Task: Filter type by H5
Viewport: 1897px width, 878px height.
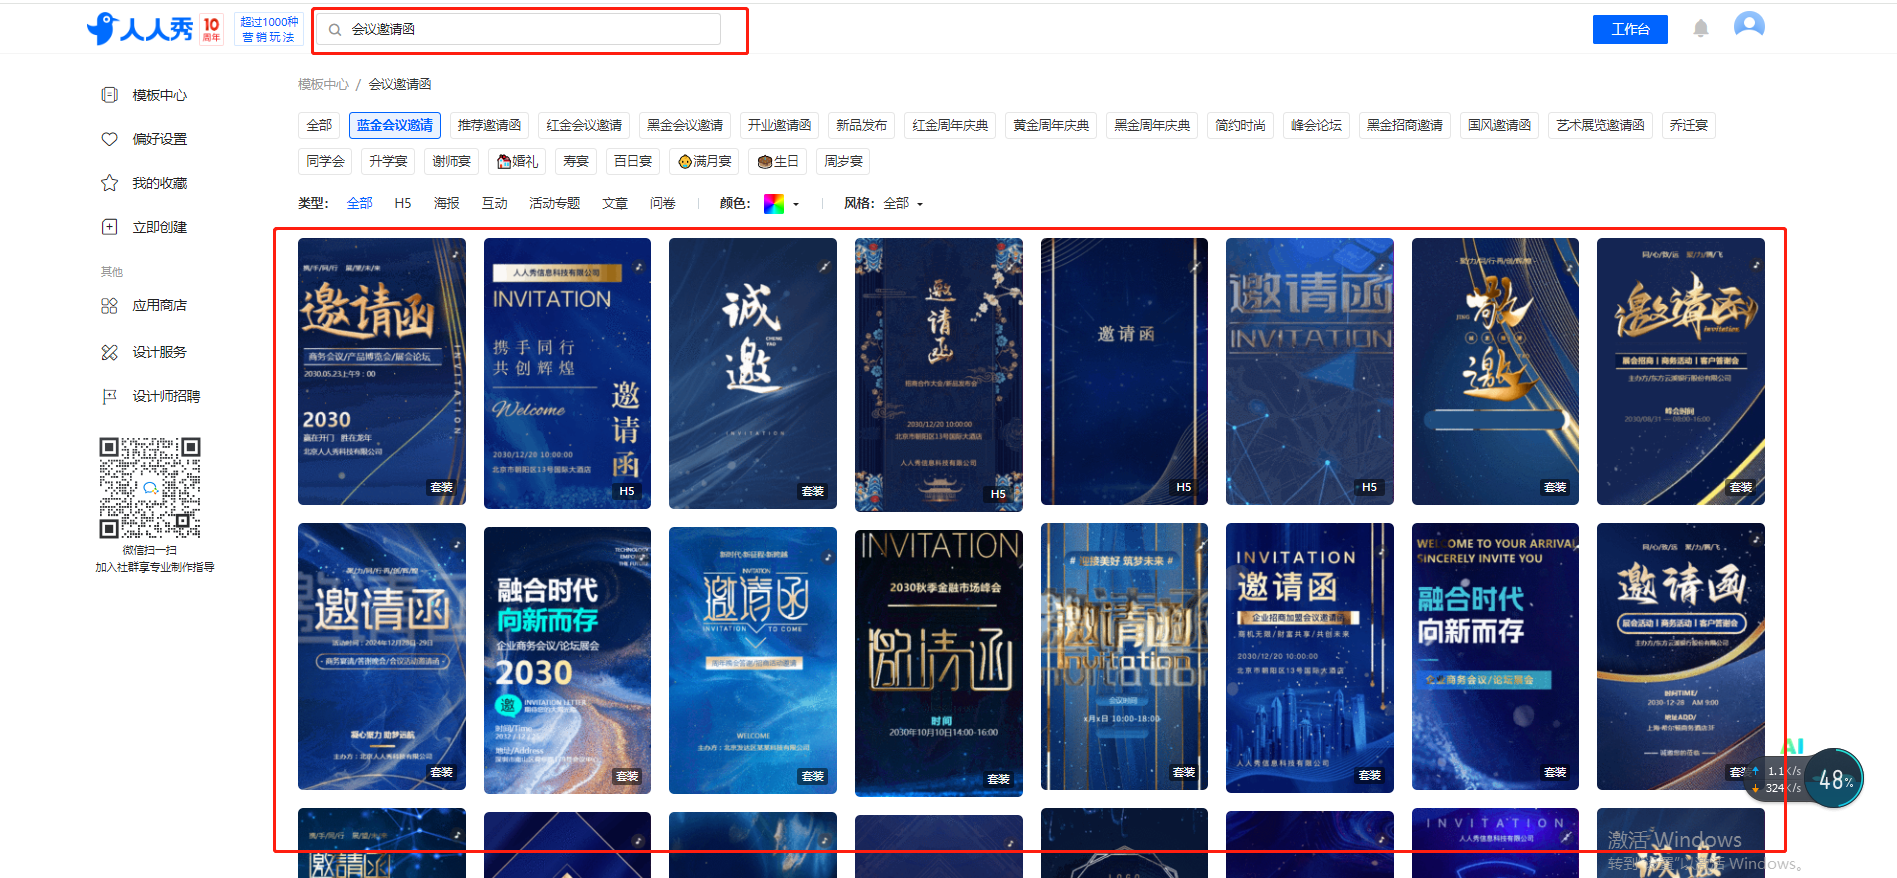Action: pyautogui.click(x=403, y=204)
